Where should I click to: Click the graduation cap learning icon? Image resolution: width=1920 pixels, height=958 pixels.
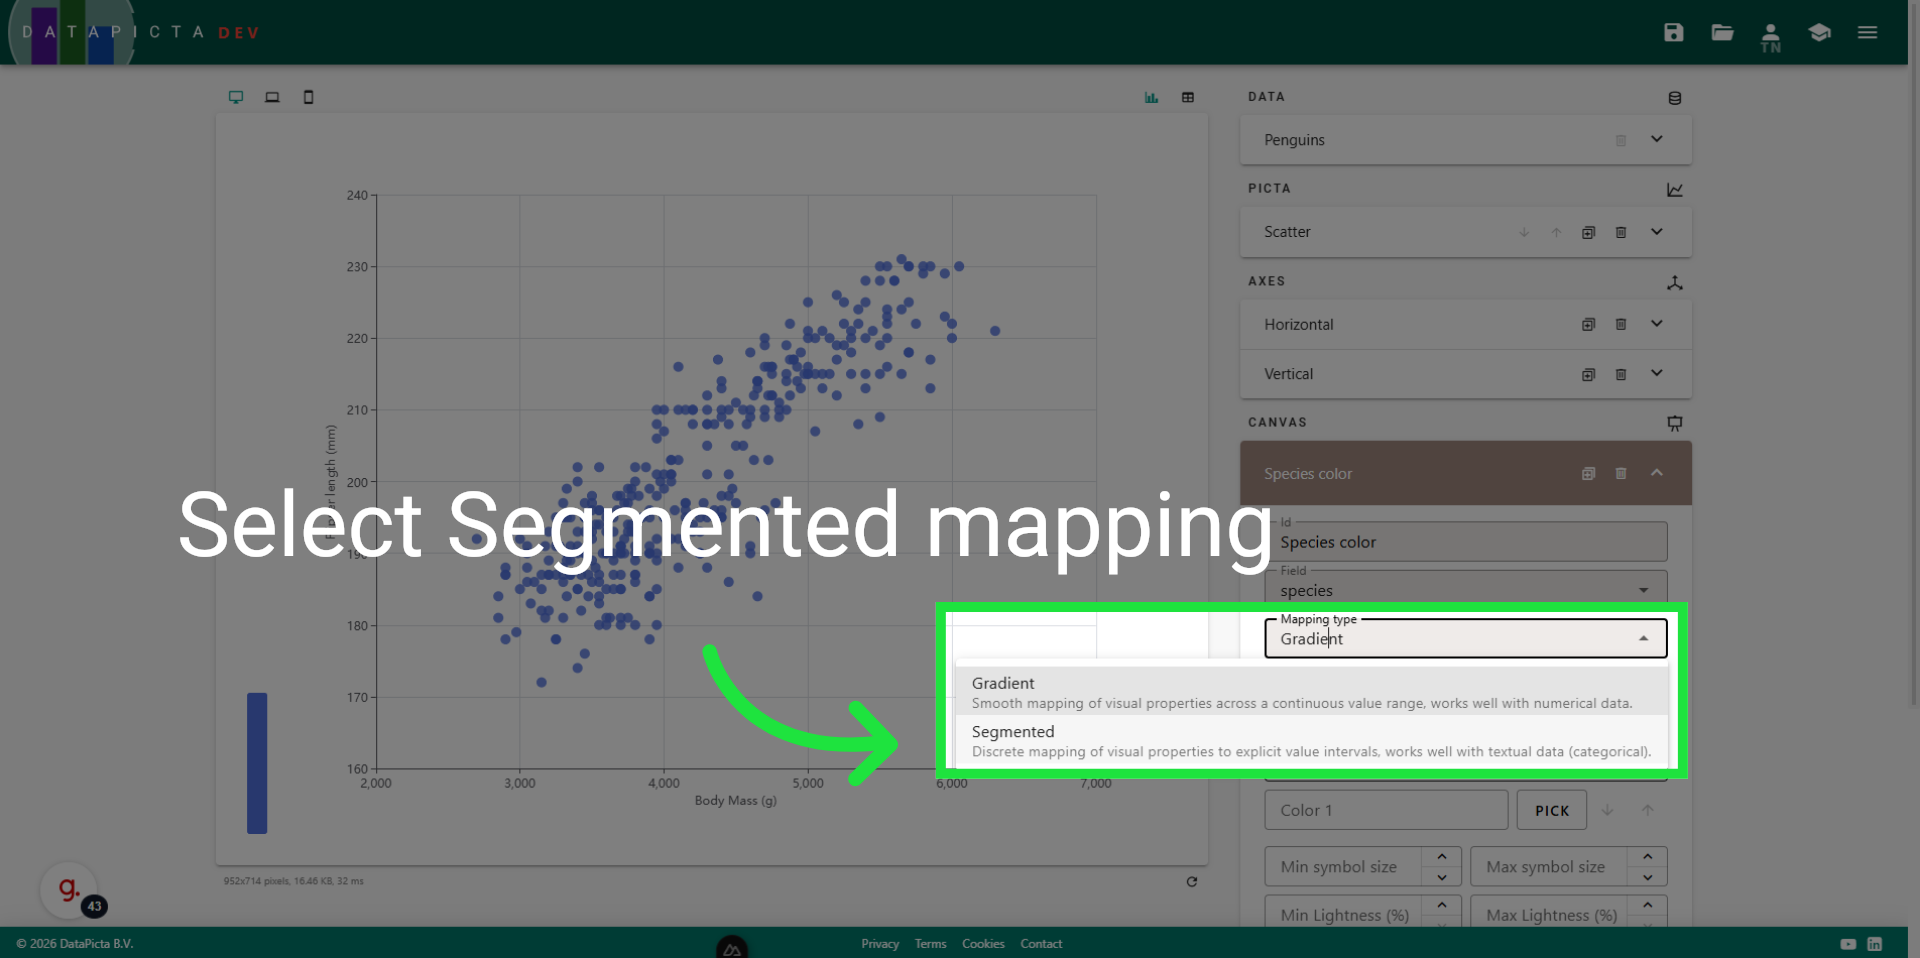[x=1819, y=32]
